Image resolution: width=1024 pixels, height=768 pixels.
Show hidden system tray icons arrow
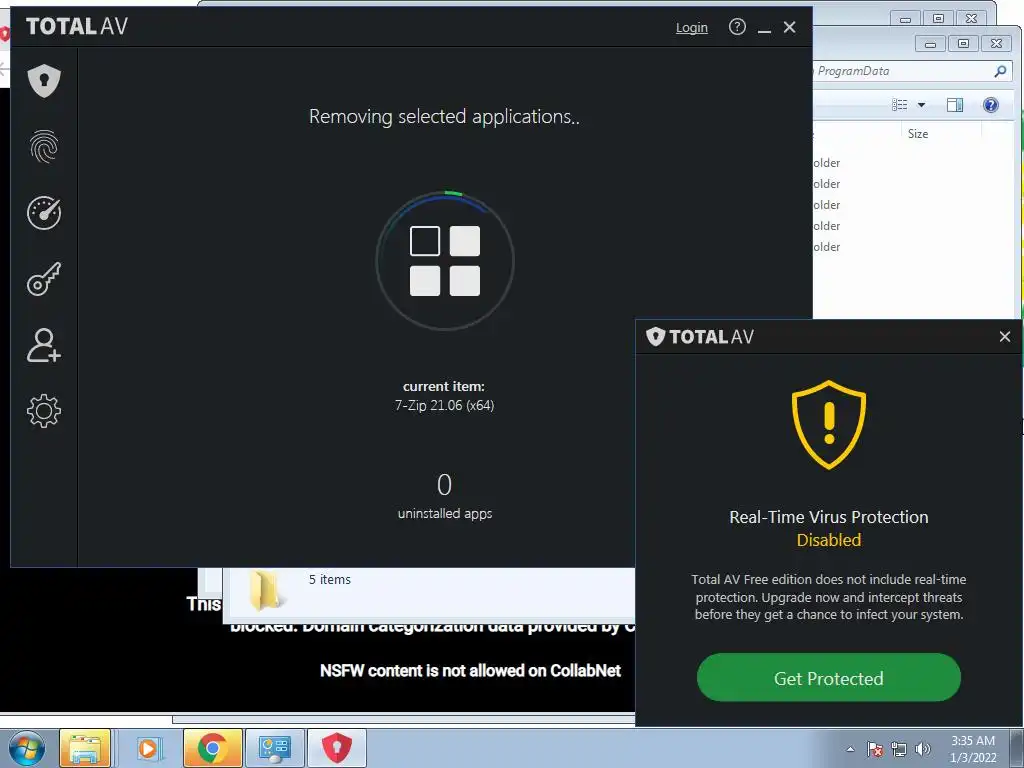tap(850, 749)
